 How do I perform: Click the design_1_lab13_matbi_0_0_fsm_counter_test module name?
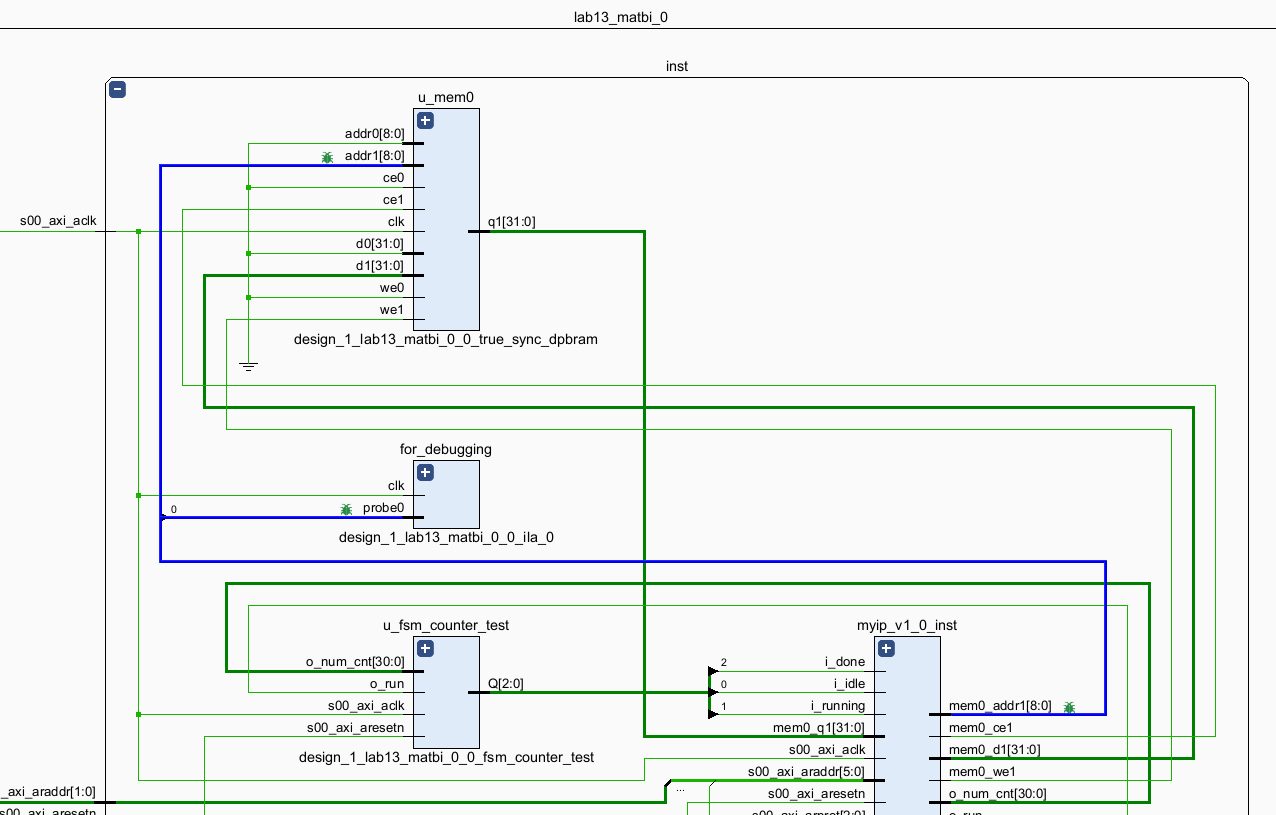pyautogui.click(x=446, y=757)
